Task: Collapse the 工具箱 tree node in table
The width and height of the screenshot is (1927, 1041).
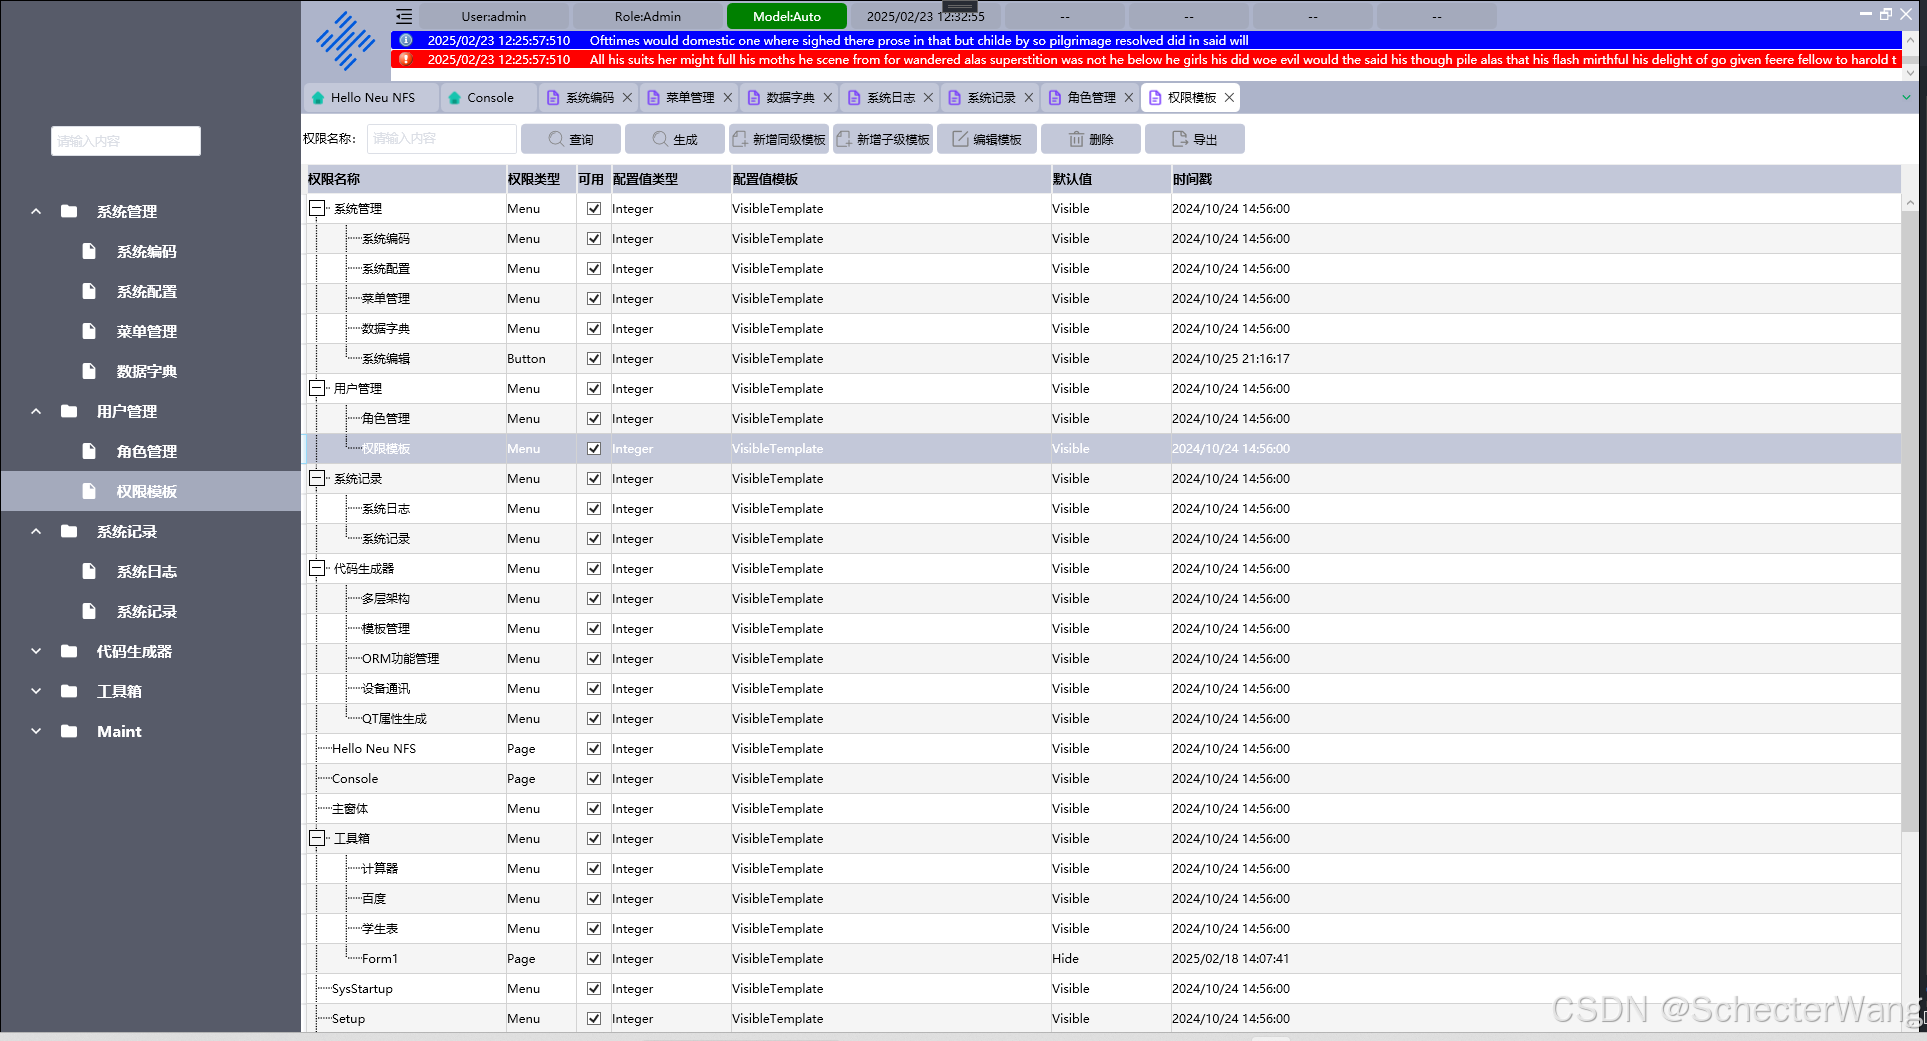Action: (317, 839)
